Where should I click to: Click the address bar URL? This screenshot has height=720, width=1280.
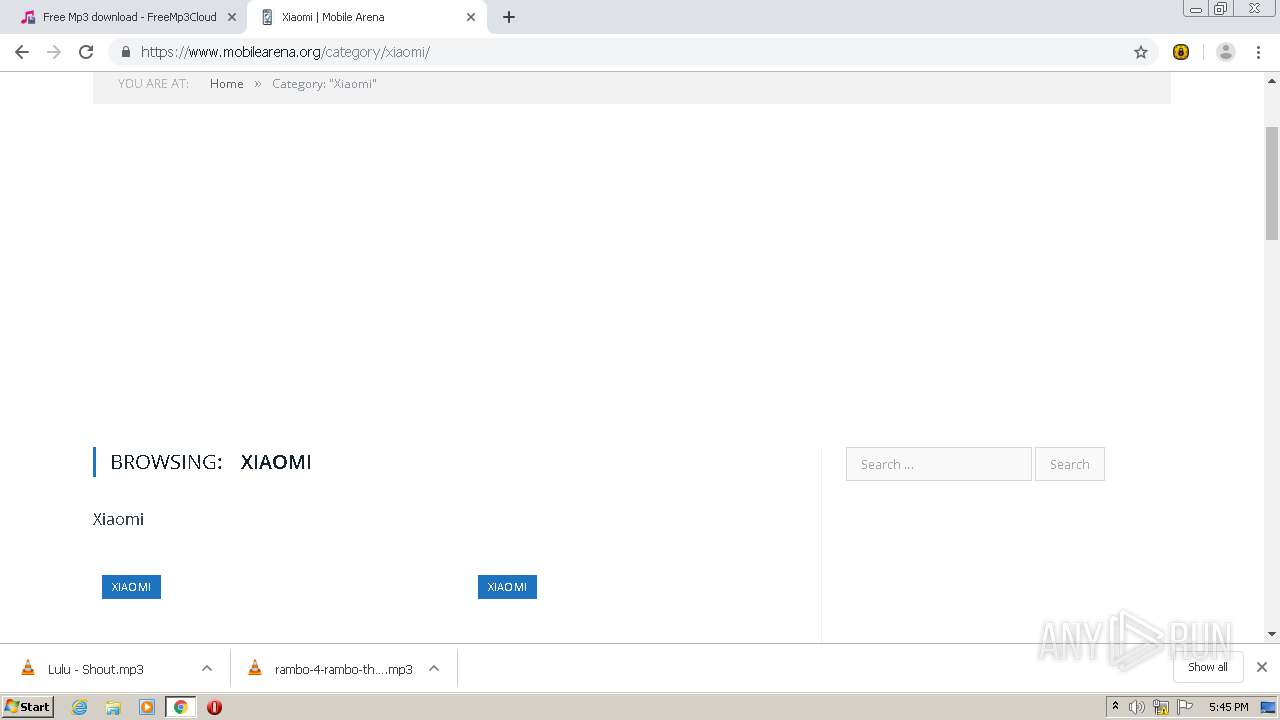click(x=285, y=52)
